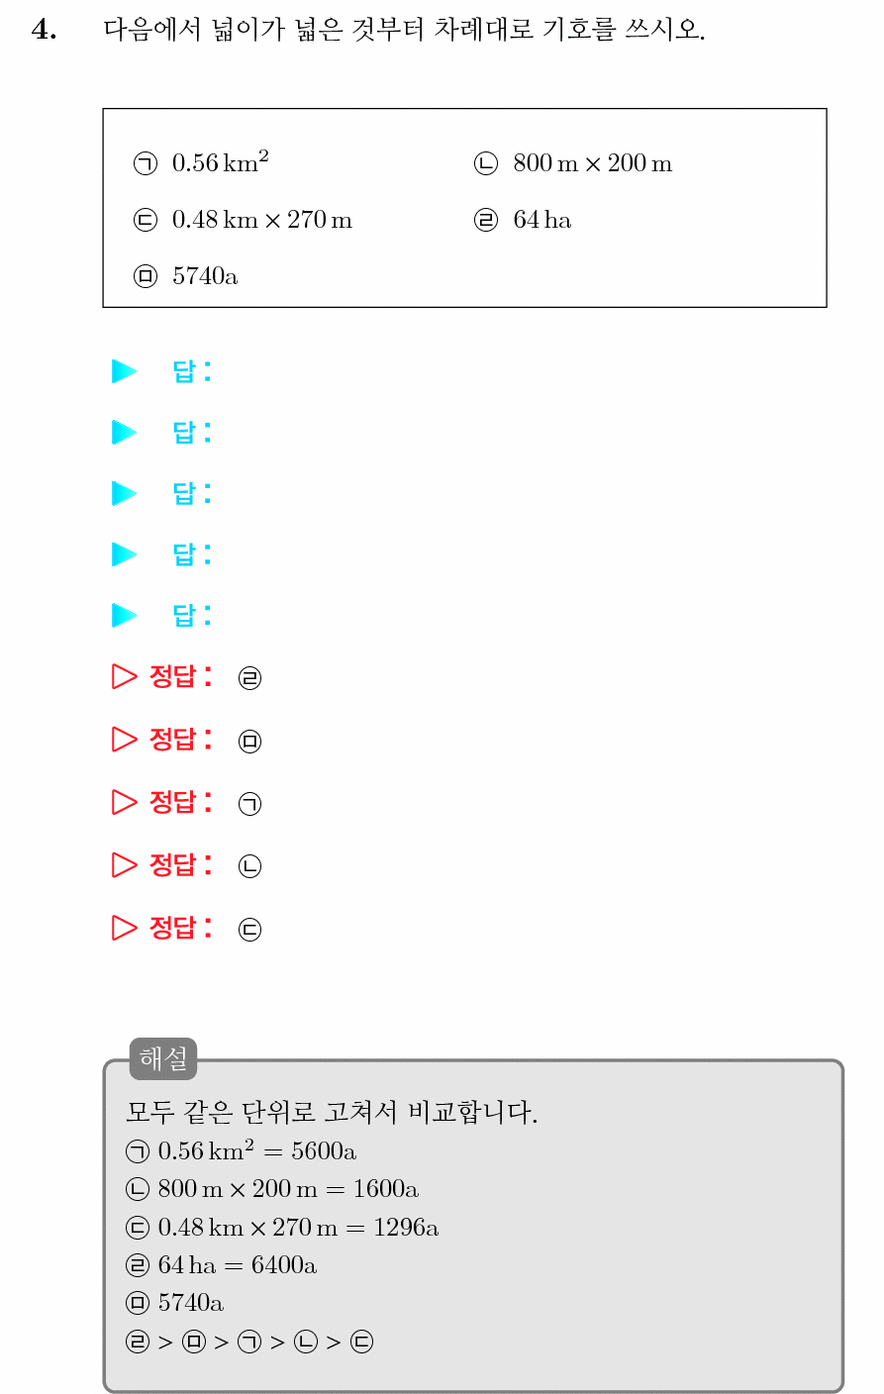Click the second cyan answer arrow

pos(124,433)
